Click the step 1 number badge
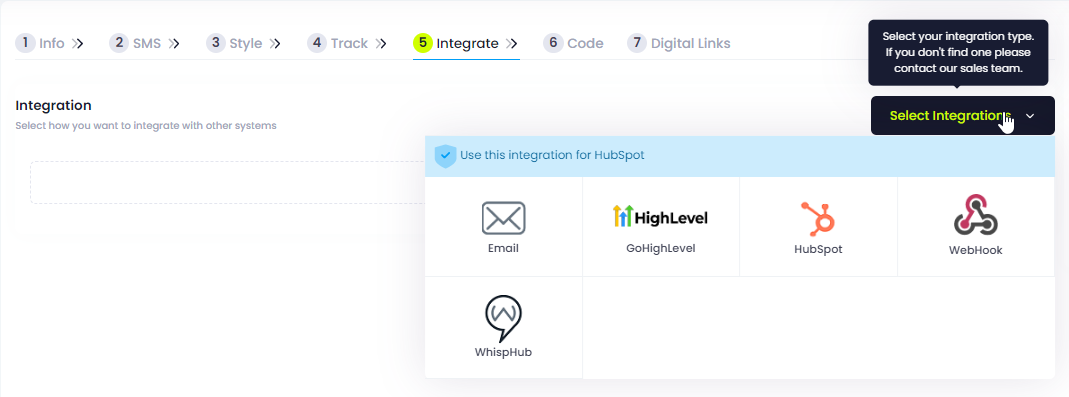1069x397 pixels. pos(25,43)
